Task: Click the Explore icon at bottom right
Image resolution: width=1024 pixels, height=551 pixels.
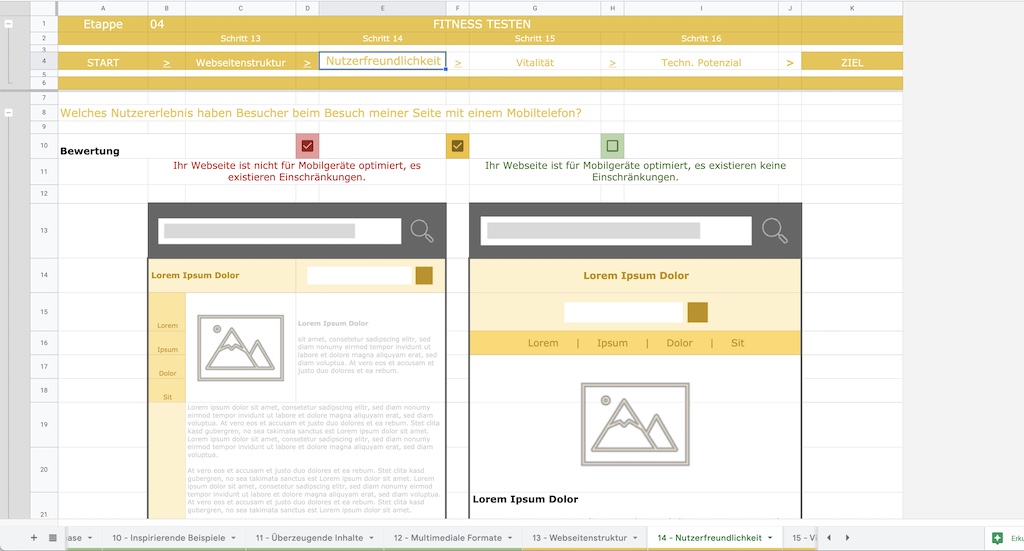Action: 997,538
